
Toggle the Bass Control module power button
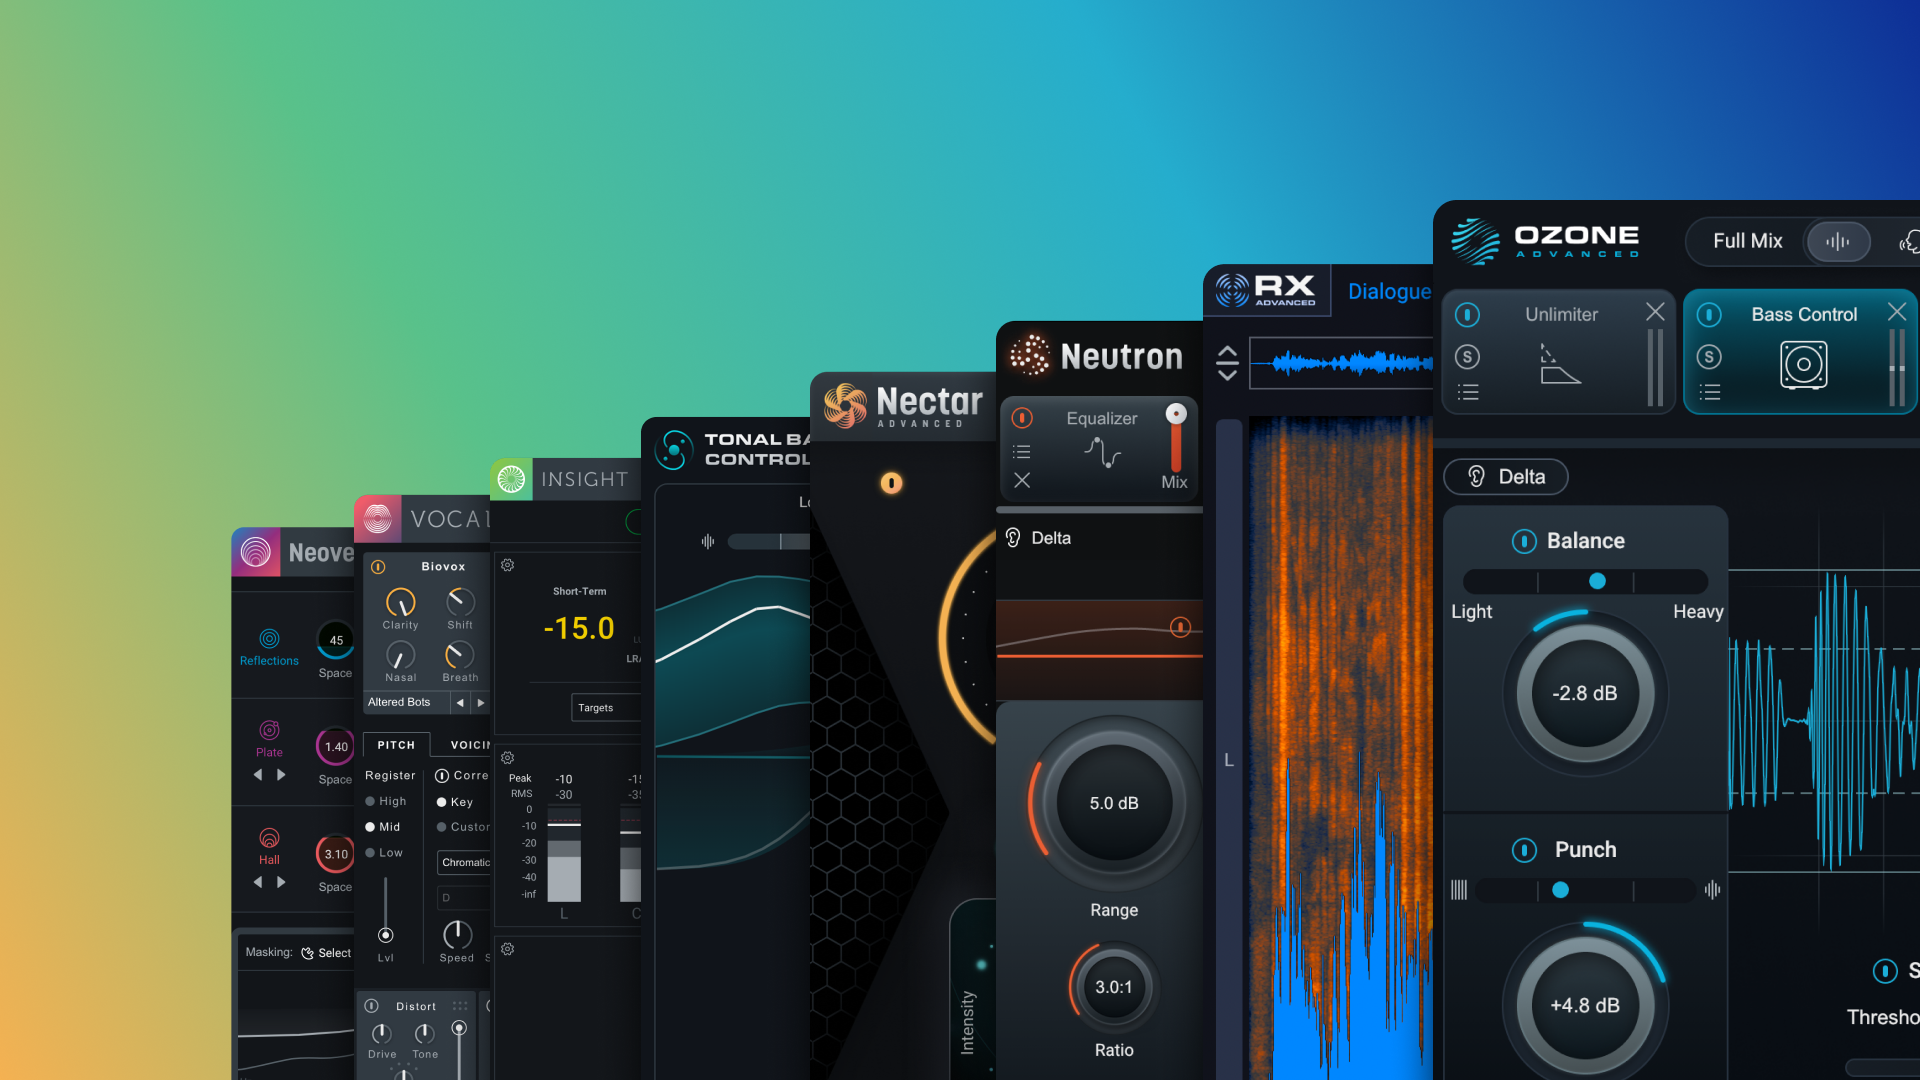(x=1709, y=315)
